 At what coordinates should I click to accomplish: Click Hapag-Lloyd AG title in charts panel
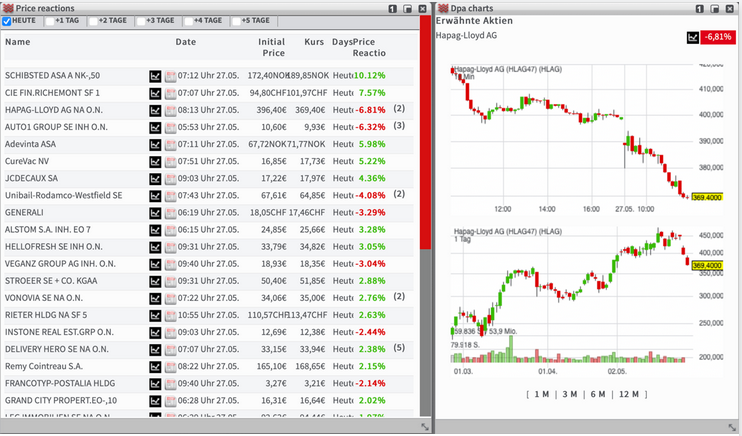pyautogui.click(x=466, y=36)
